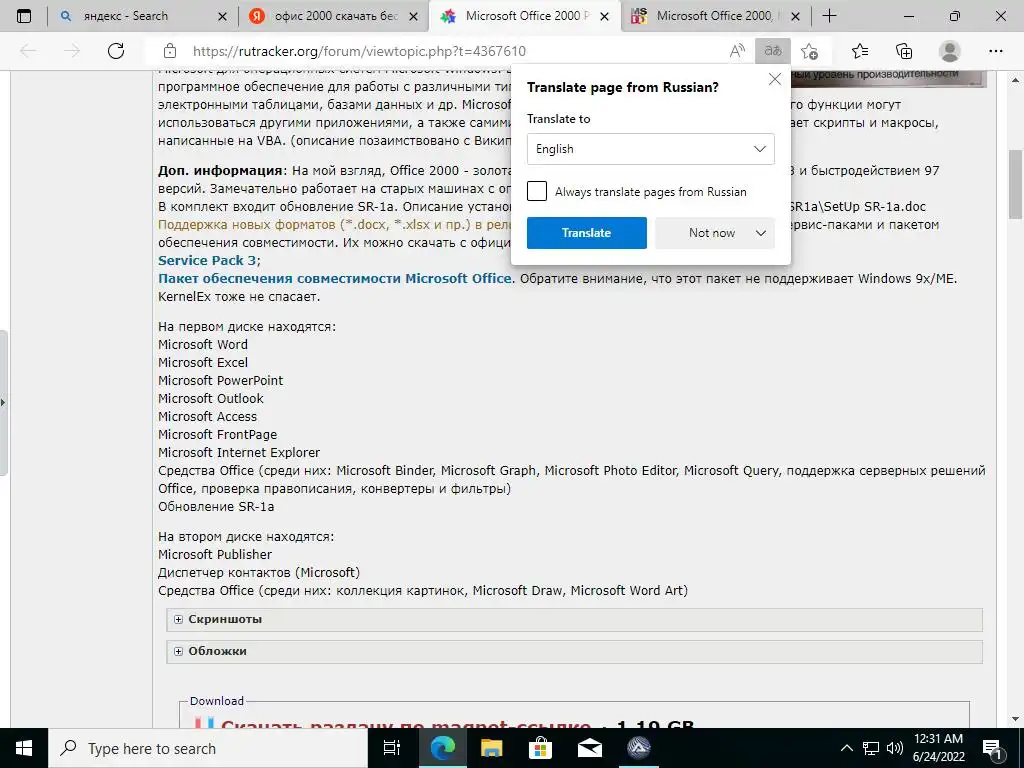1024x768 pixels.
Task: Open Collections icon in toolbar
Action: tap(904, 51)
